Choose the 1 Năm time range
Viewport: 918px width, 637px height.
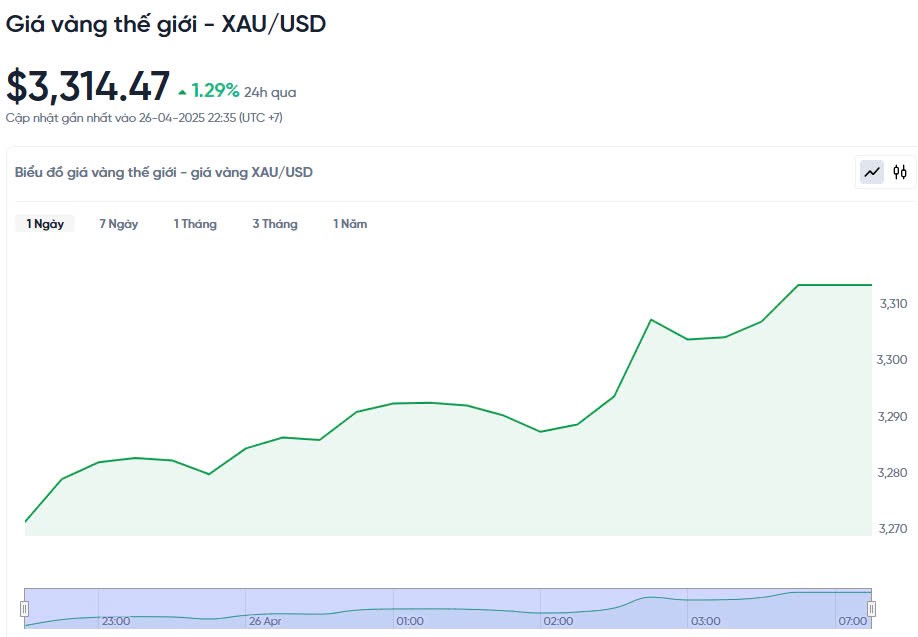click(x=350, y=224)
